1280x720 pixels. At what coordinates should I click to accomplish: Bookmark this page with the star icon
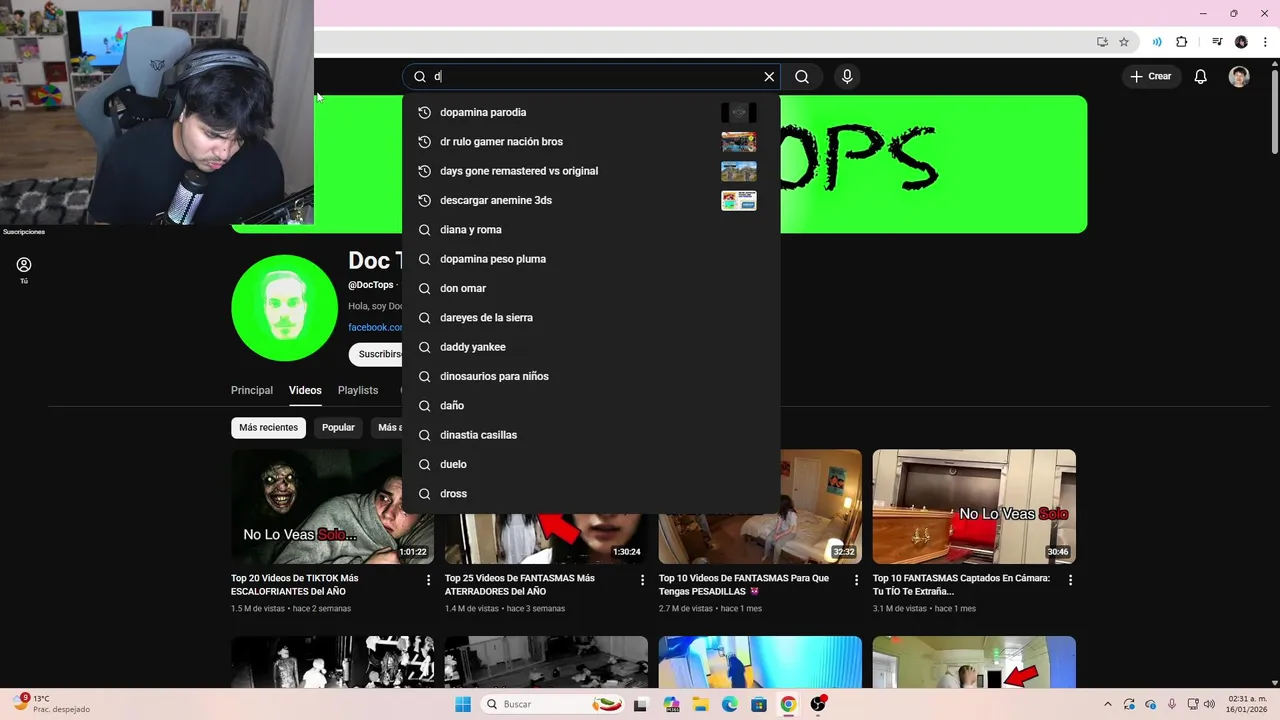tap(1124, 42)
